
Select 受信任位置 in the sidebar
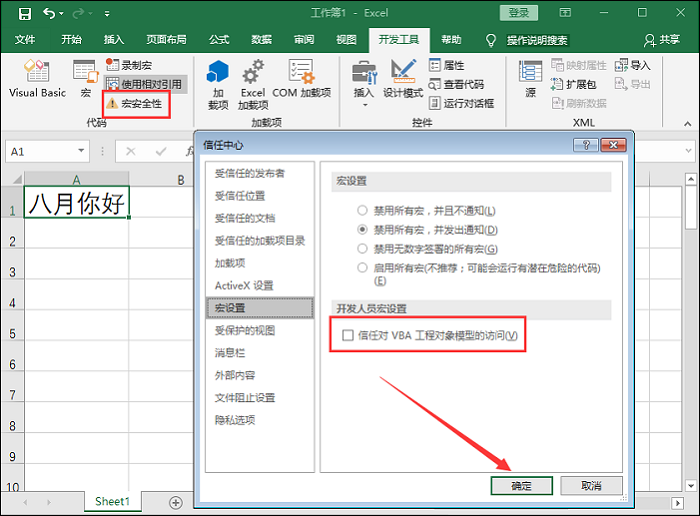(260, 196)
